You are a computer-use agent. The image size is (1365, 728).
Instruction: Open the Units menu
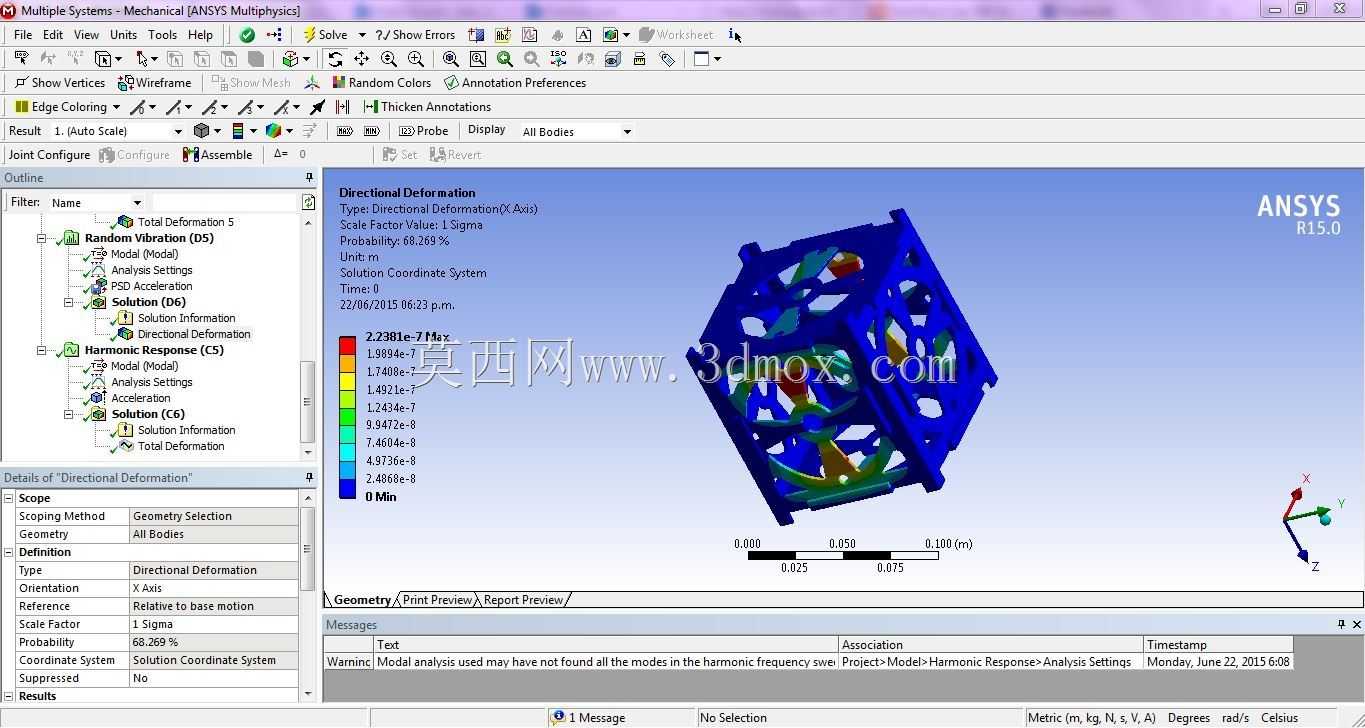pyautogui.click(x=123, y=34)
